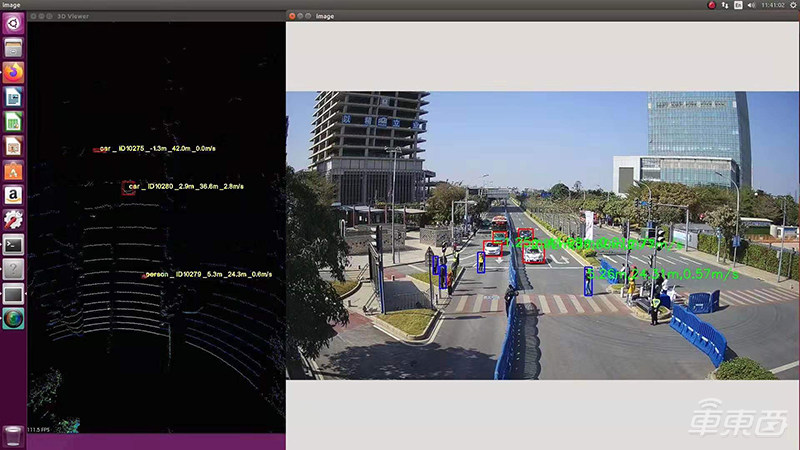Launch Firefox from the dock
The width and height of the screenshot is (800, 450).
pyautogui.click(x=13, y=72)
